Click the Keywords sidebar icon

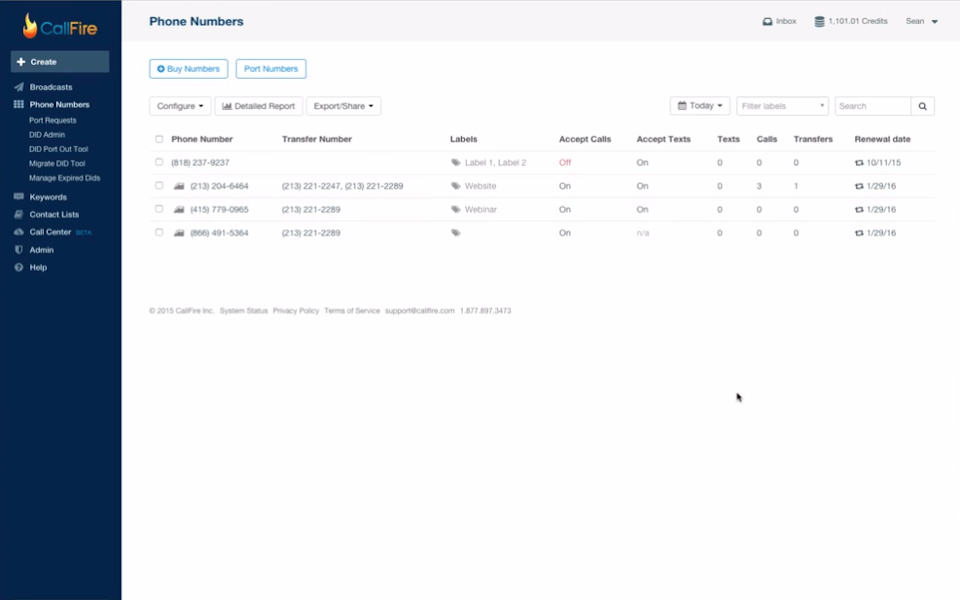18,197
